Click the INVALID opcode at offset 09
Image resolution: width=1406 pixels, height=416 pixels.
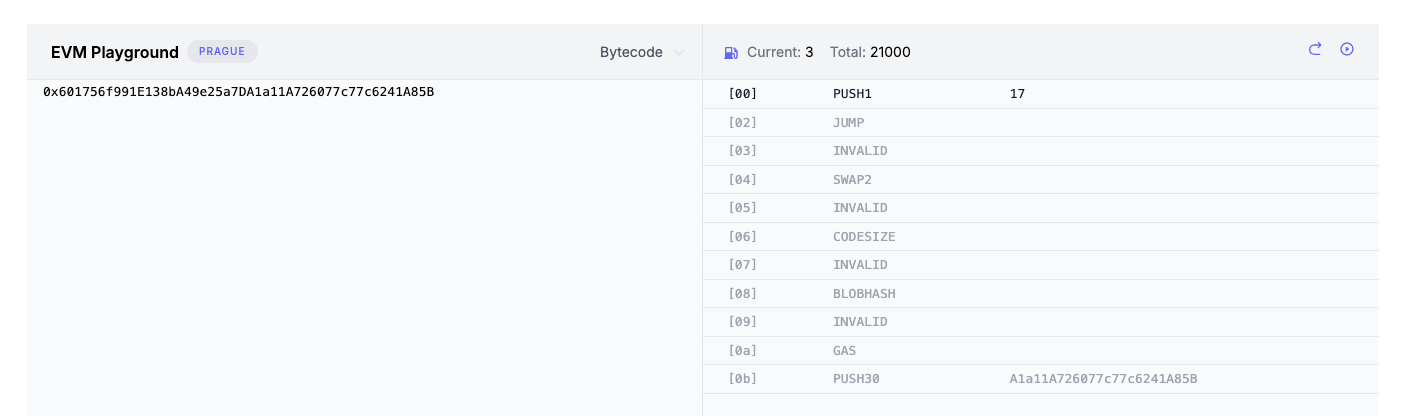click(860, 322)
